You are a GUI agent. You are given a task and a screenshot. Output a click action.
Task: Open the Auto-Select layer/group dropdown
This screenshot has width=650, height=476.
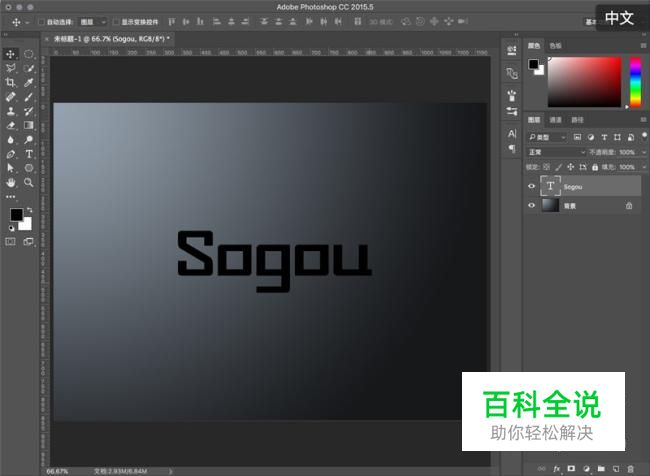pos(93,22)
